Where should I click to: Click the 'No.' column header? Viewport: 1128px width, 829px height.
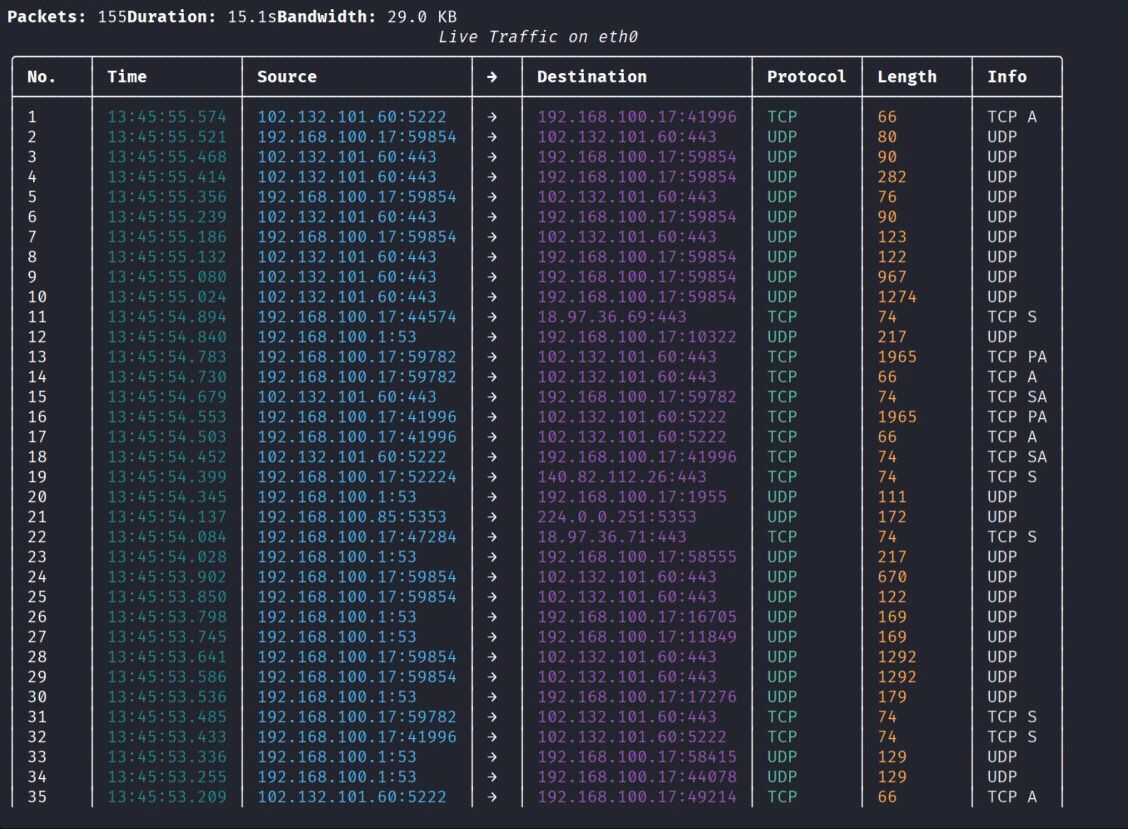click(41, 76)
